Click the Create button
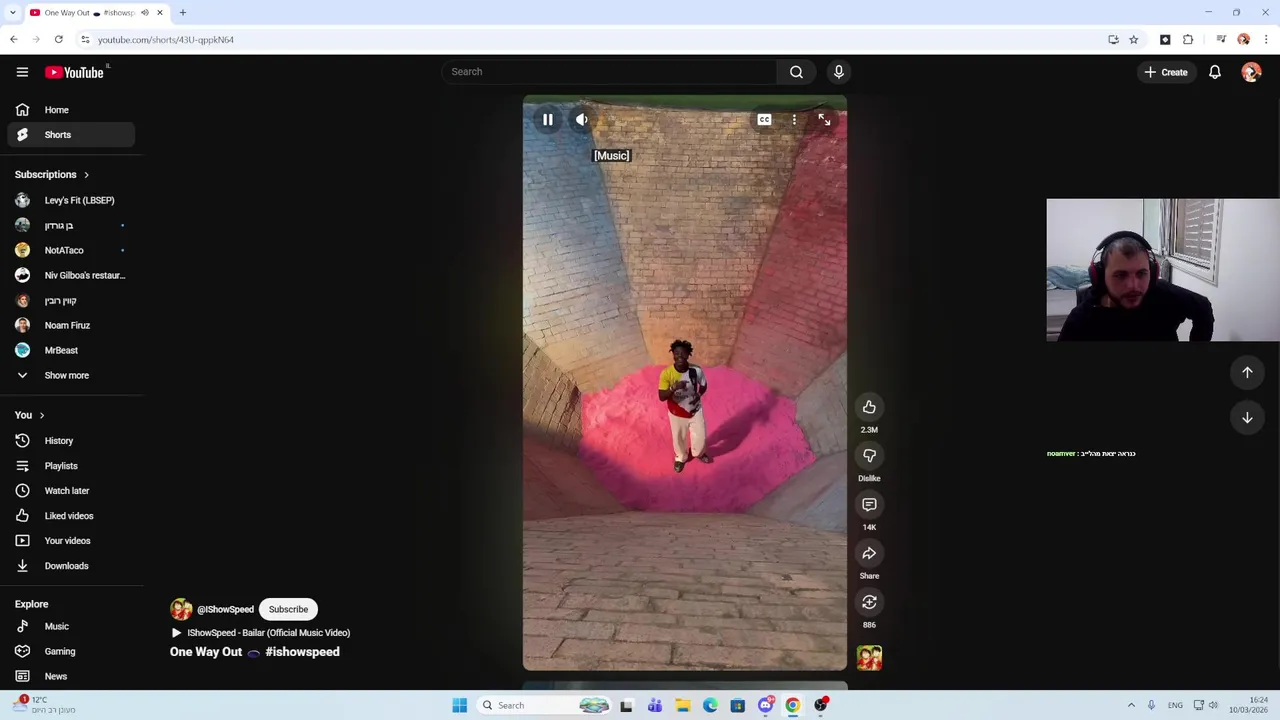 tap(1166, 72)
